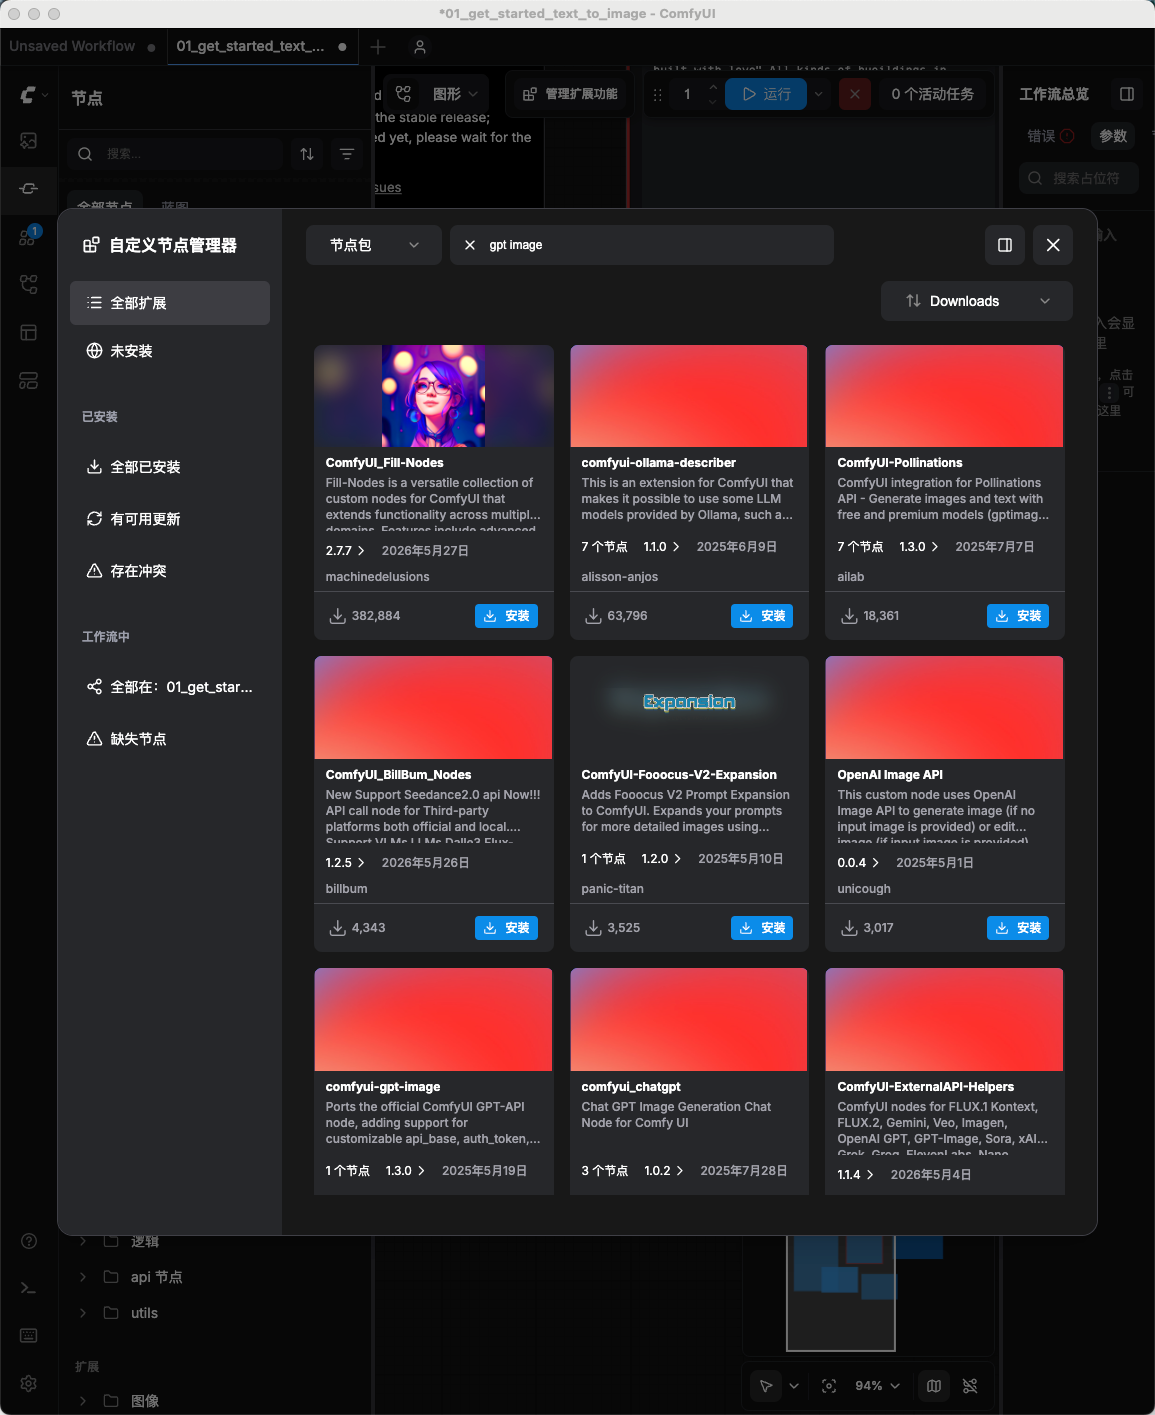This screenshot has height=1415, width=1155.
Task: Open version 1.2.0 selector for Fooocus-V2-Expansion
Action: coord(661,859)
